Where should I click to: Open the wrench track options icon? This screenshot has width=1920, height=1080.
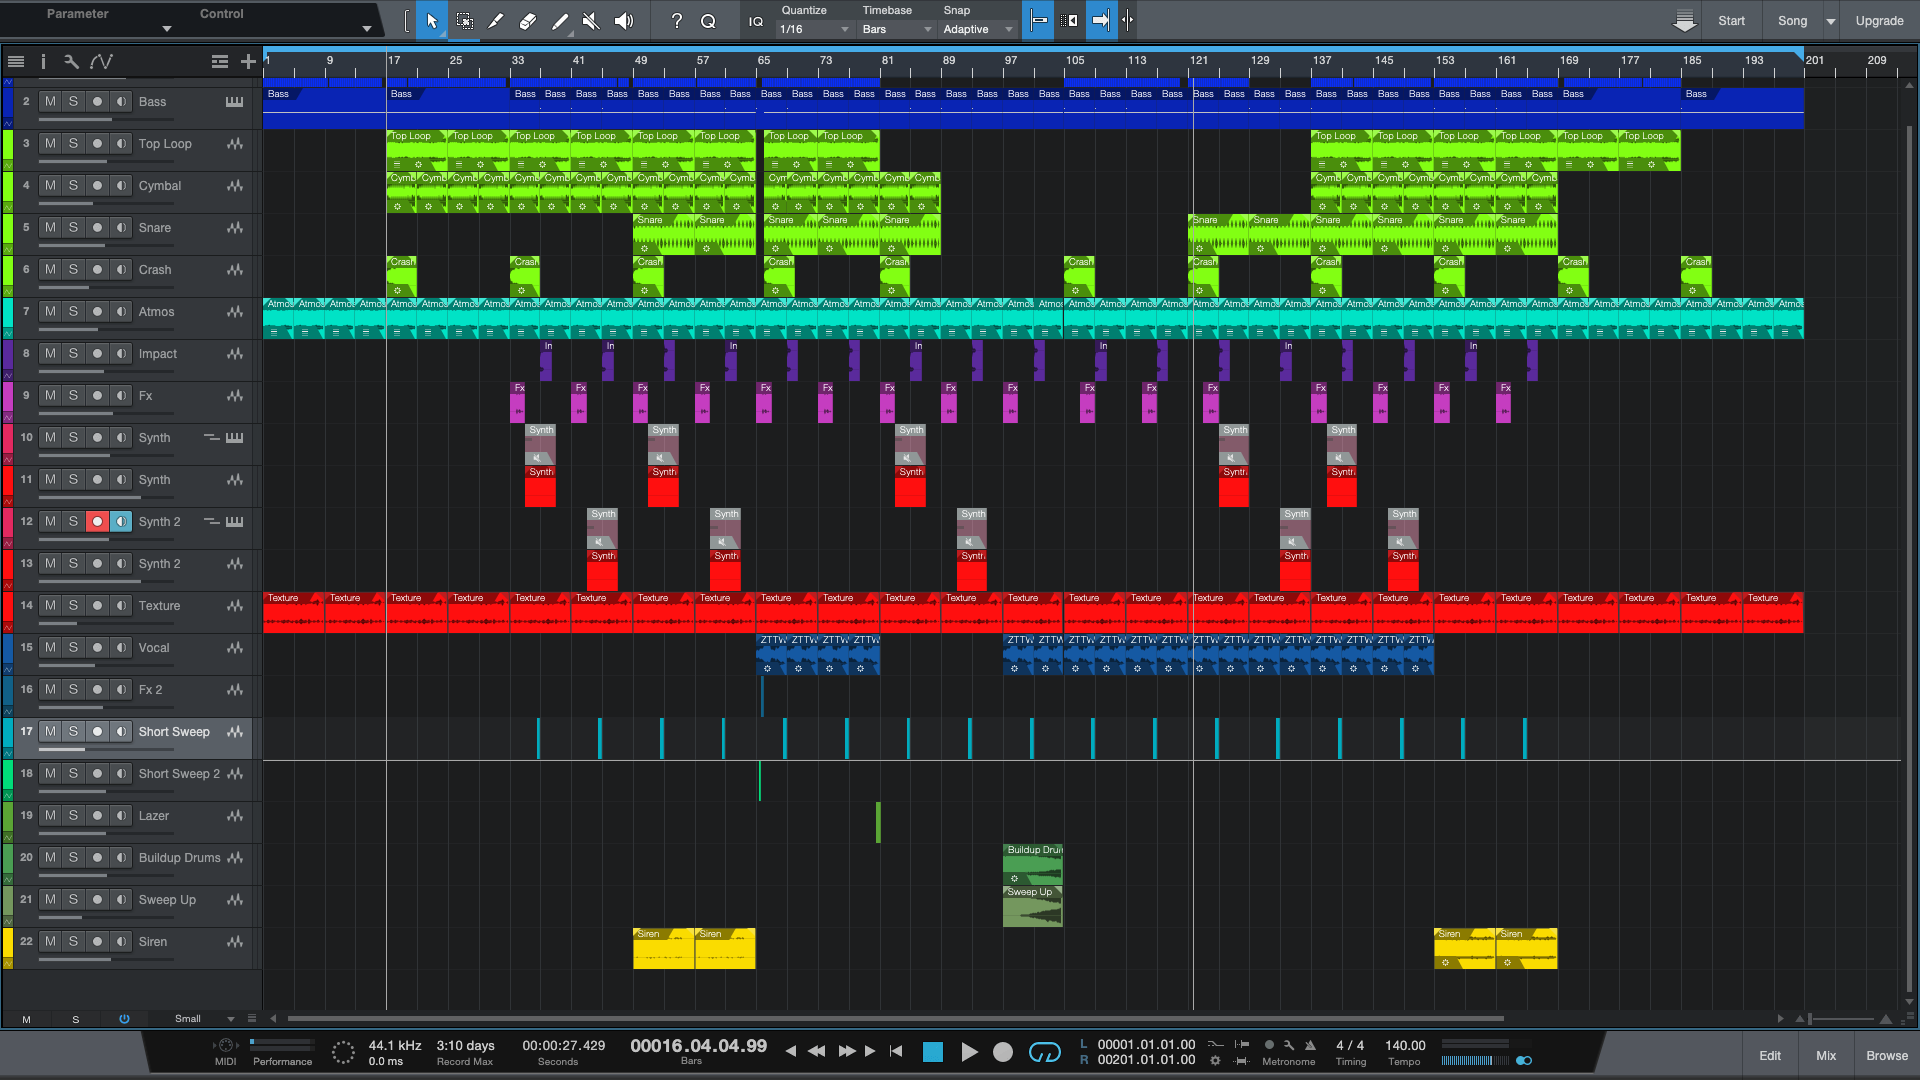click(71, 62)
